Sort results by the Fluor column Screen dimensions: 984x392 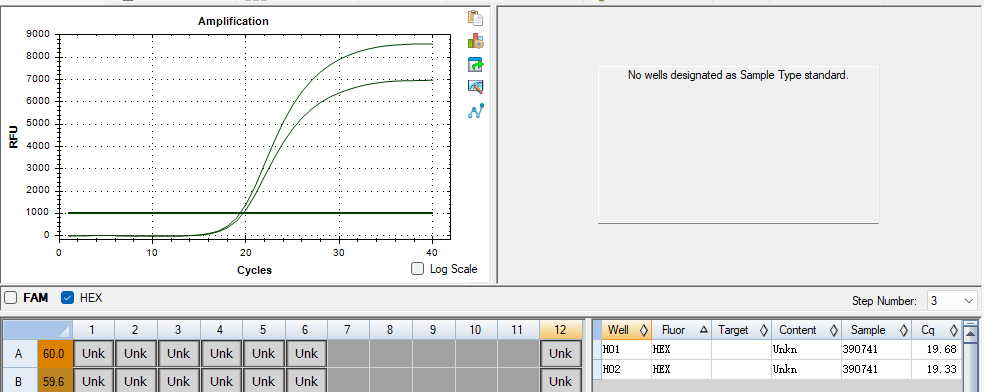[682, 330]
